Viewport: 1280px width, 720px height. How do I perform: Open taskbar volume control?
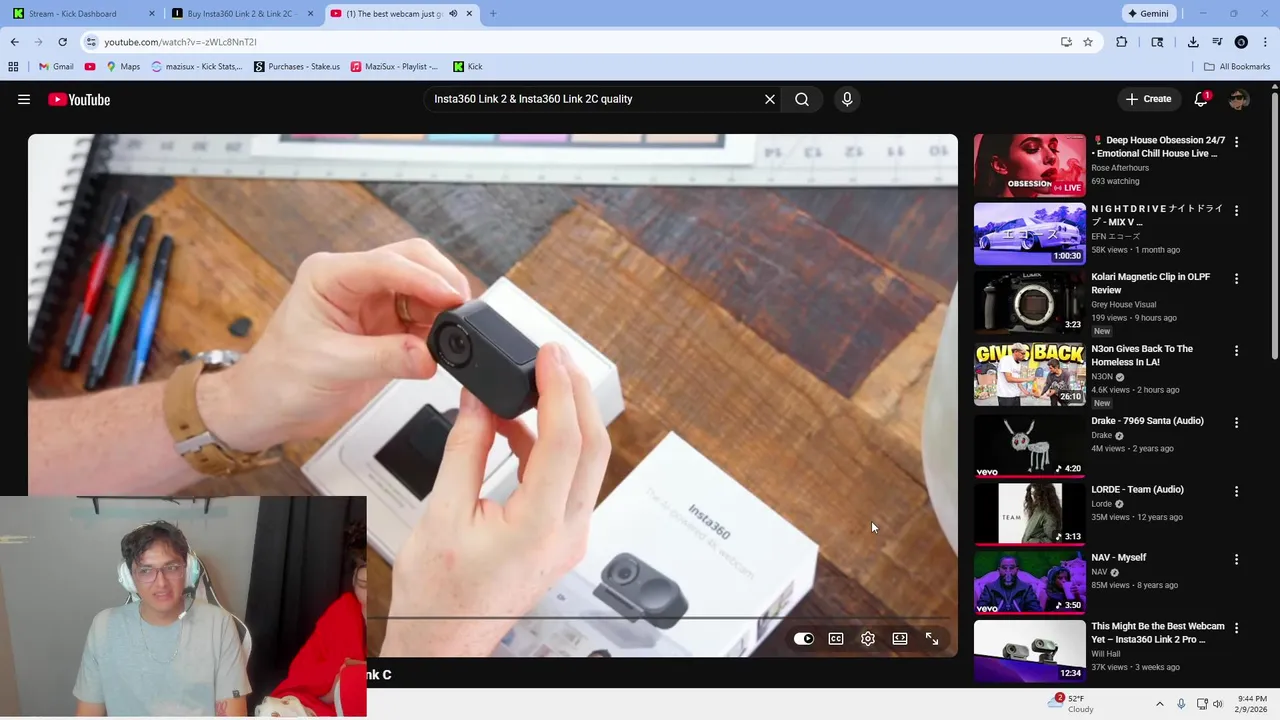pos(1218,704)
